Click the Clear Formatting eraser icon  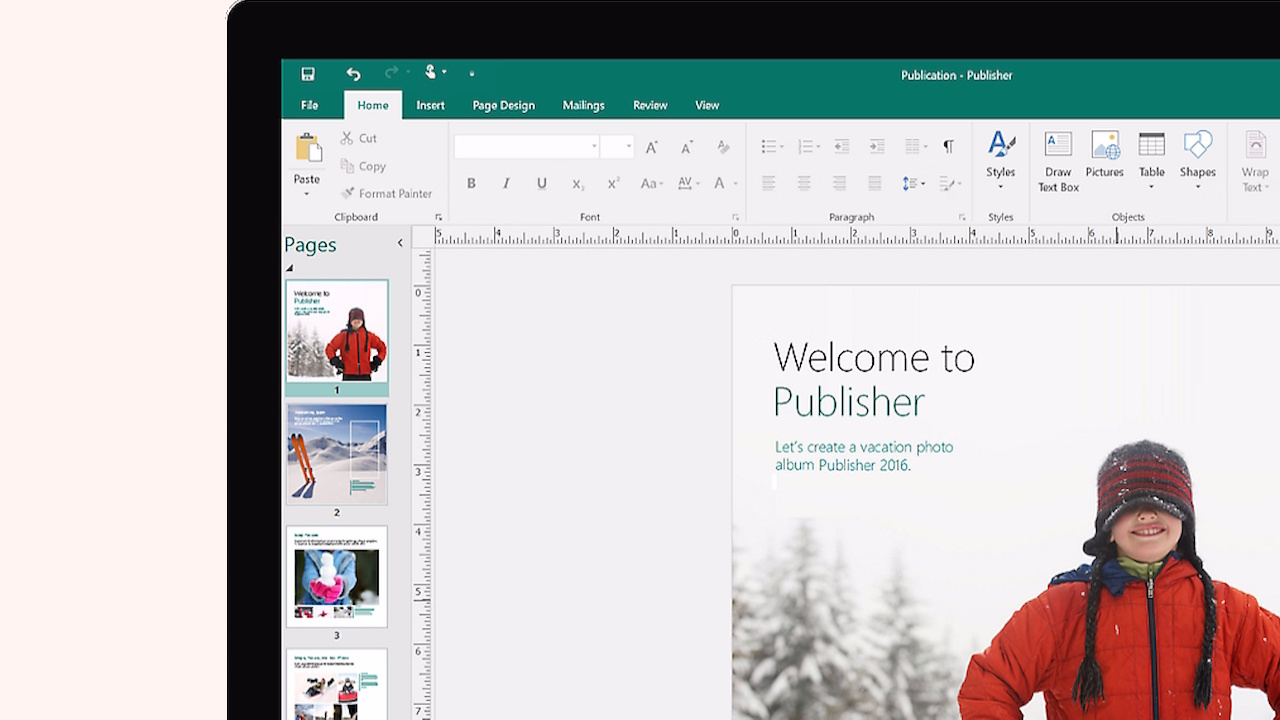tap(723, 147)
